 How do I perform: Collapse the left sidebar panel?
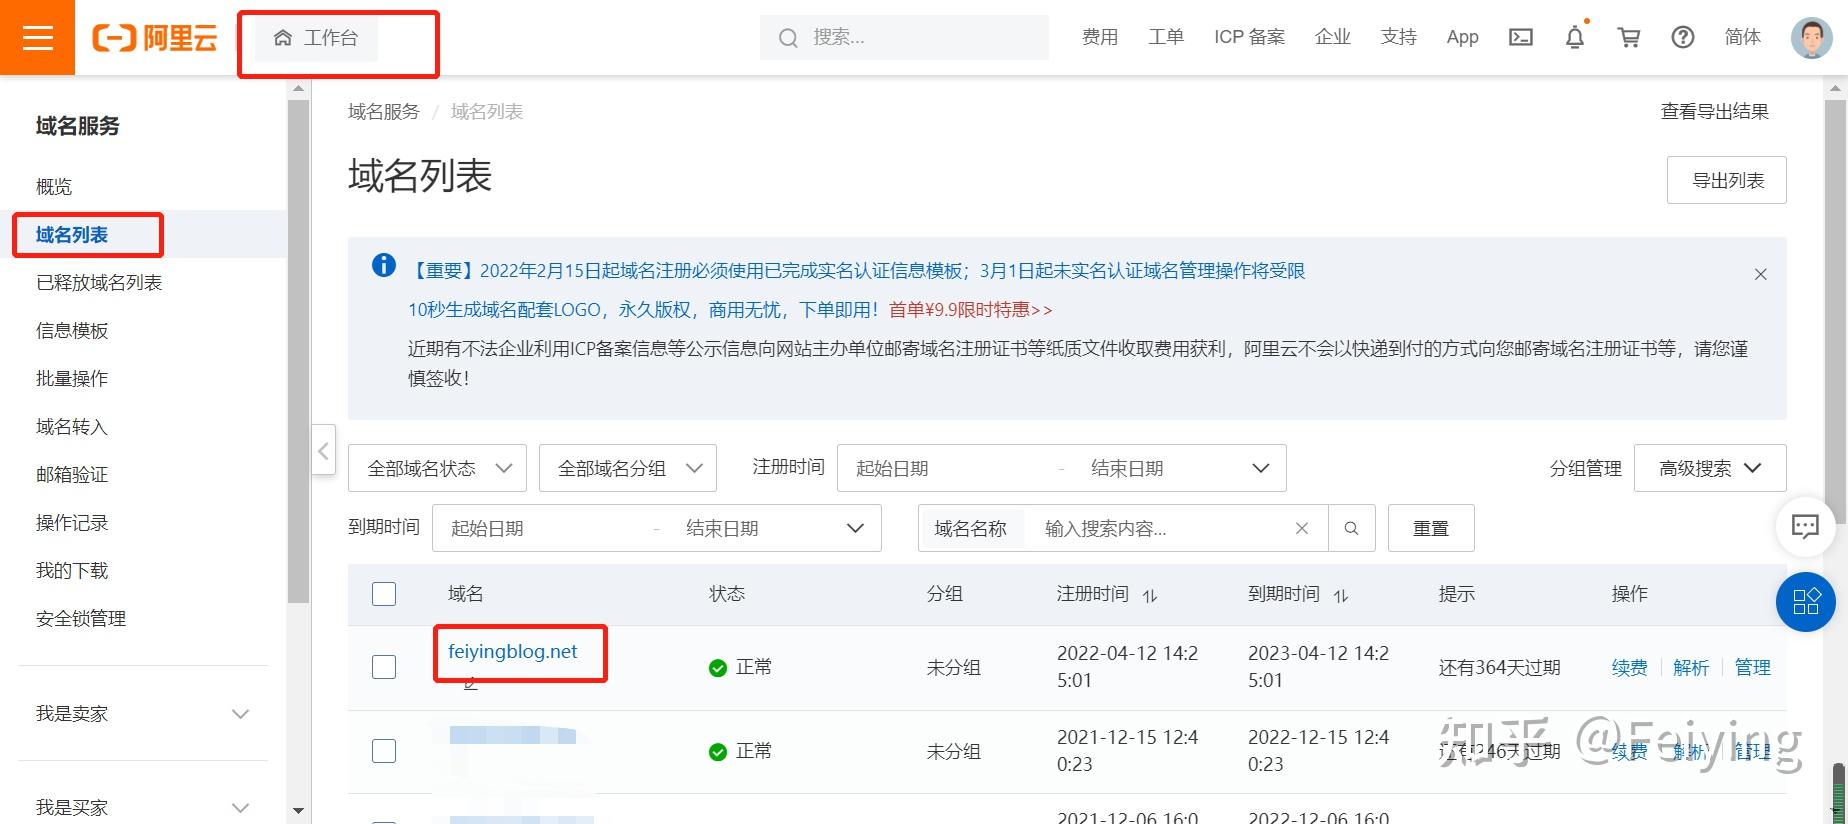click(323, 451)
